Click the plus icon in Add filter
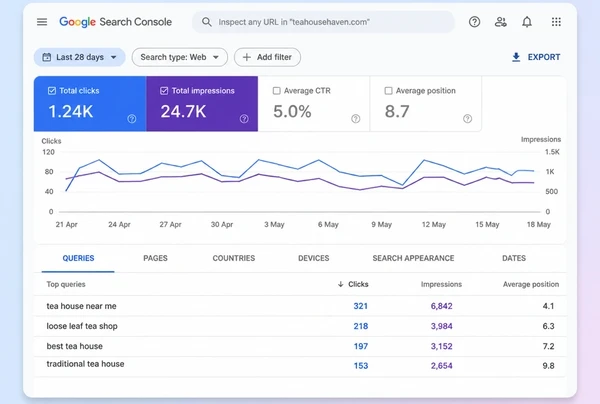This screenshot has width=600, height=404. [247, 57]
